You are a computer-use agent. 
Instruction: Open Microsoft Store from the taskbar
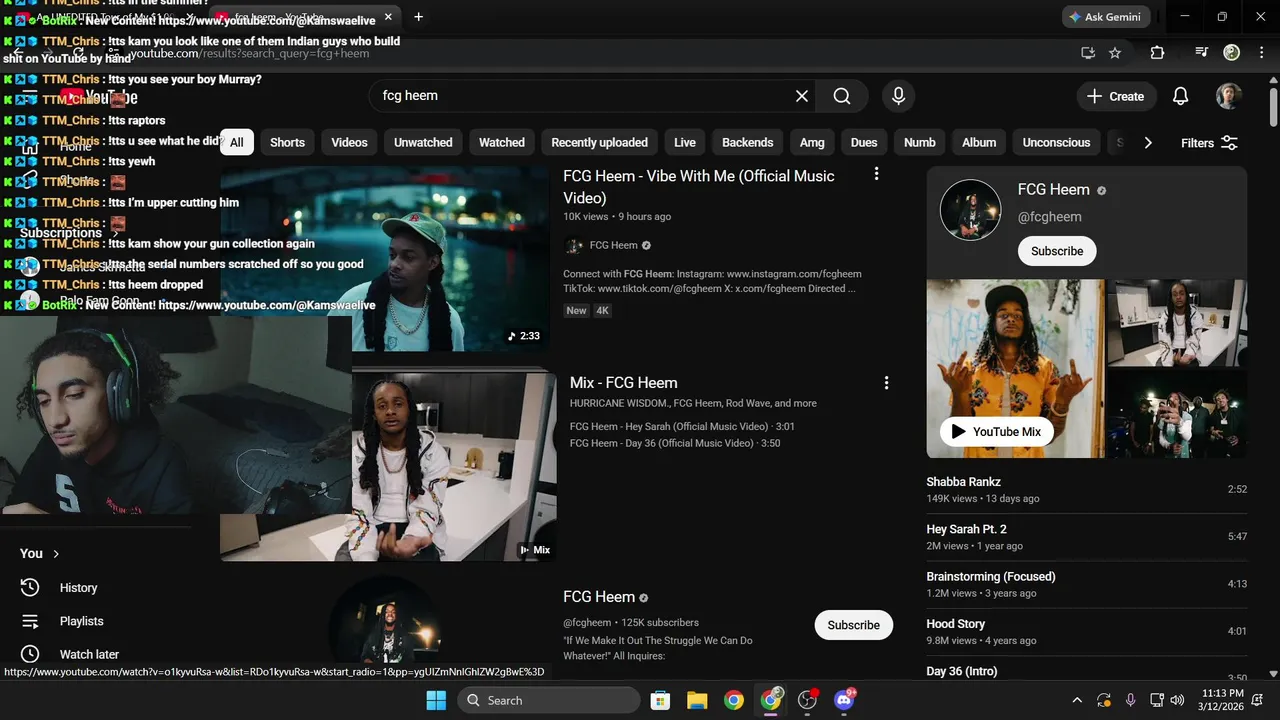pos(660,700)
